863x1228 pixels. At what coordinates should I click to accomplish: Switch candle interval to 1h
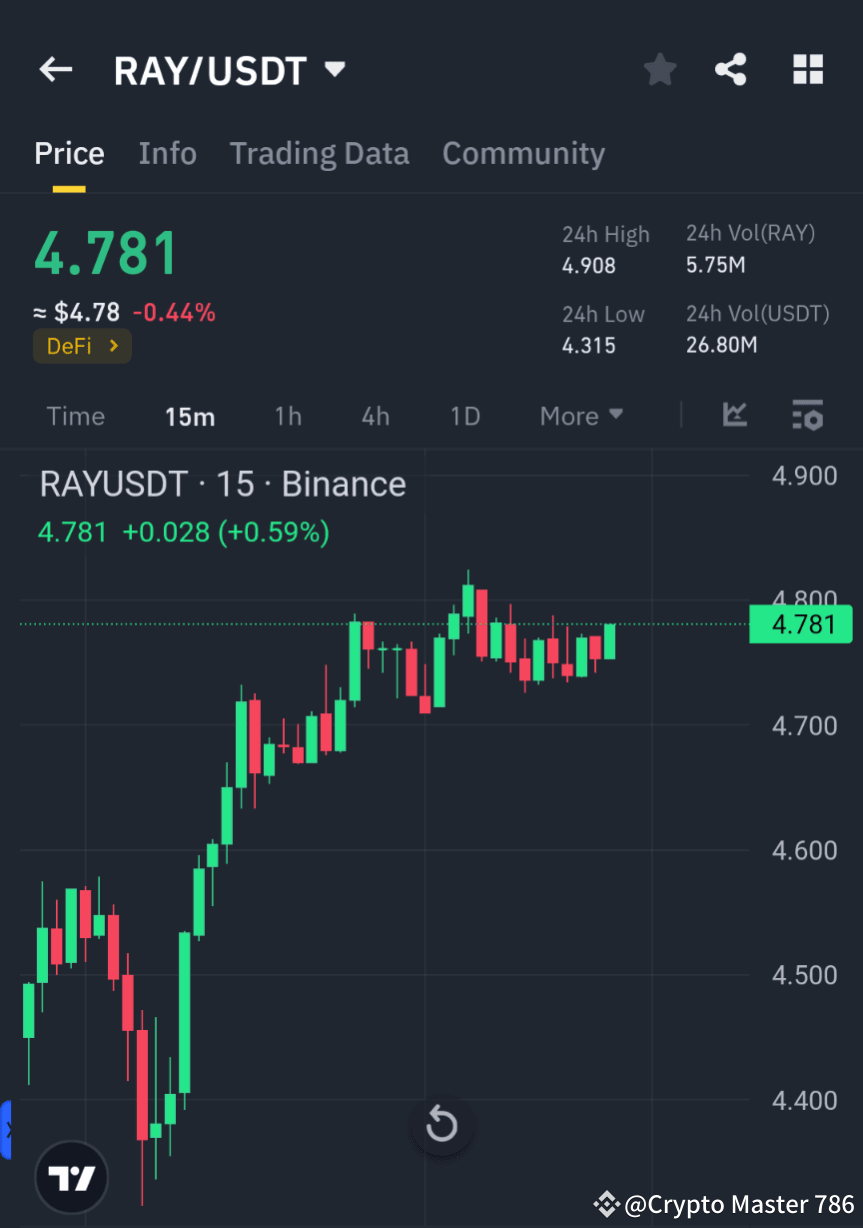(x=287, y=415)
